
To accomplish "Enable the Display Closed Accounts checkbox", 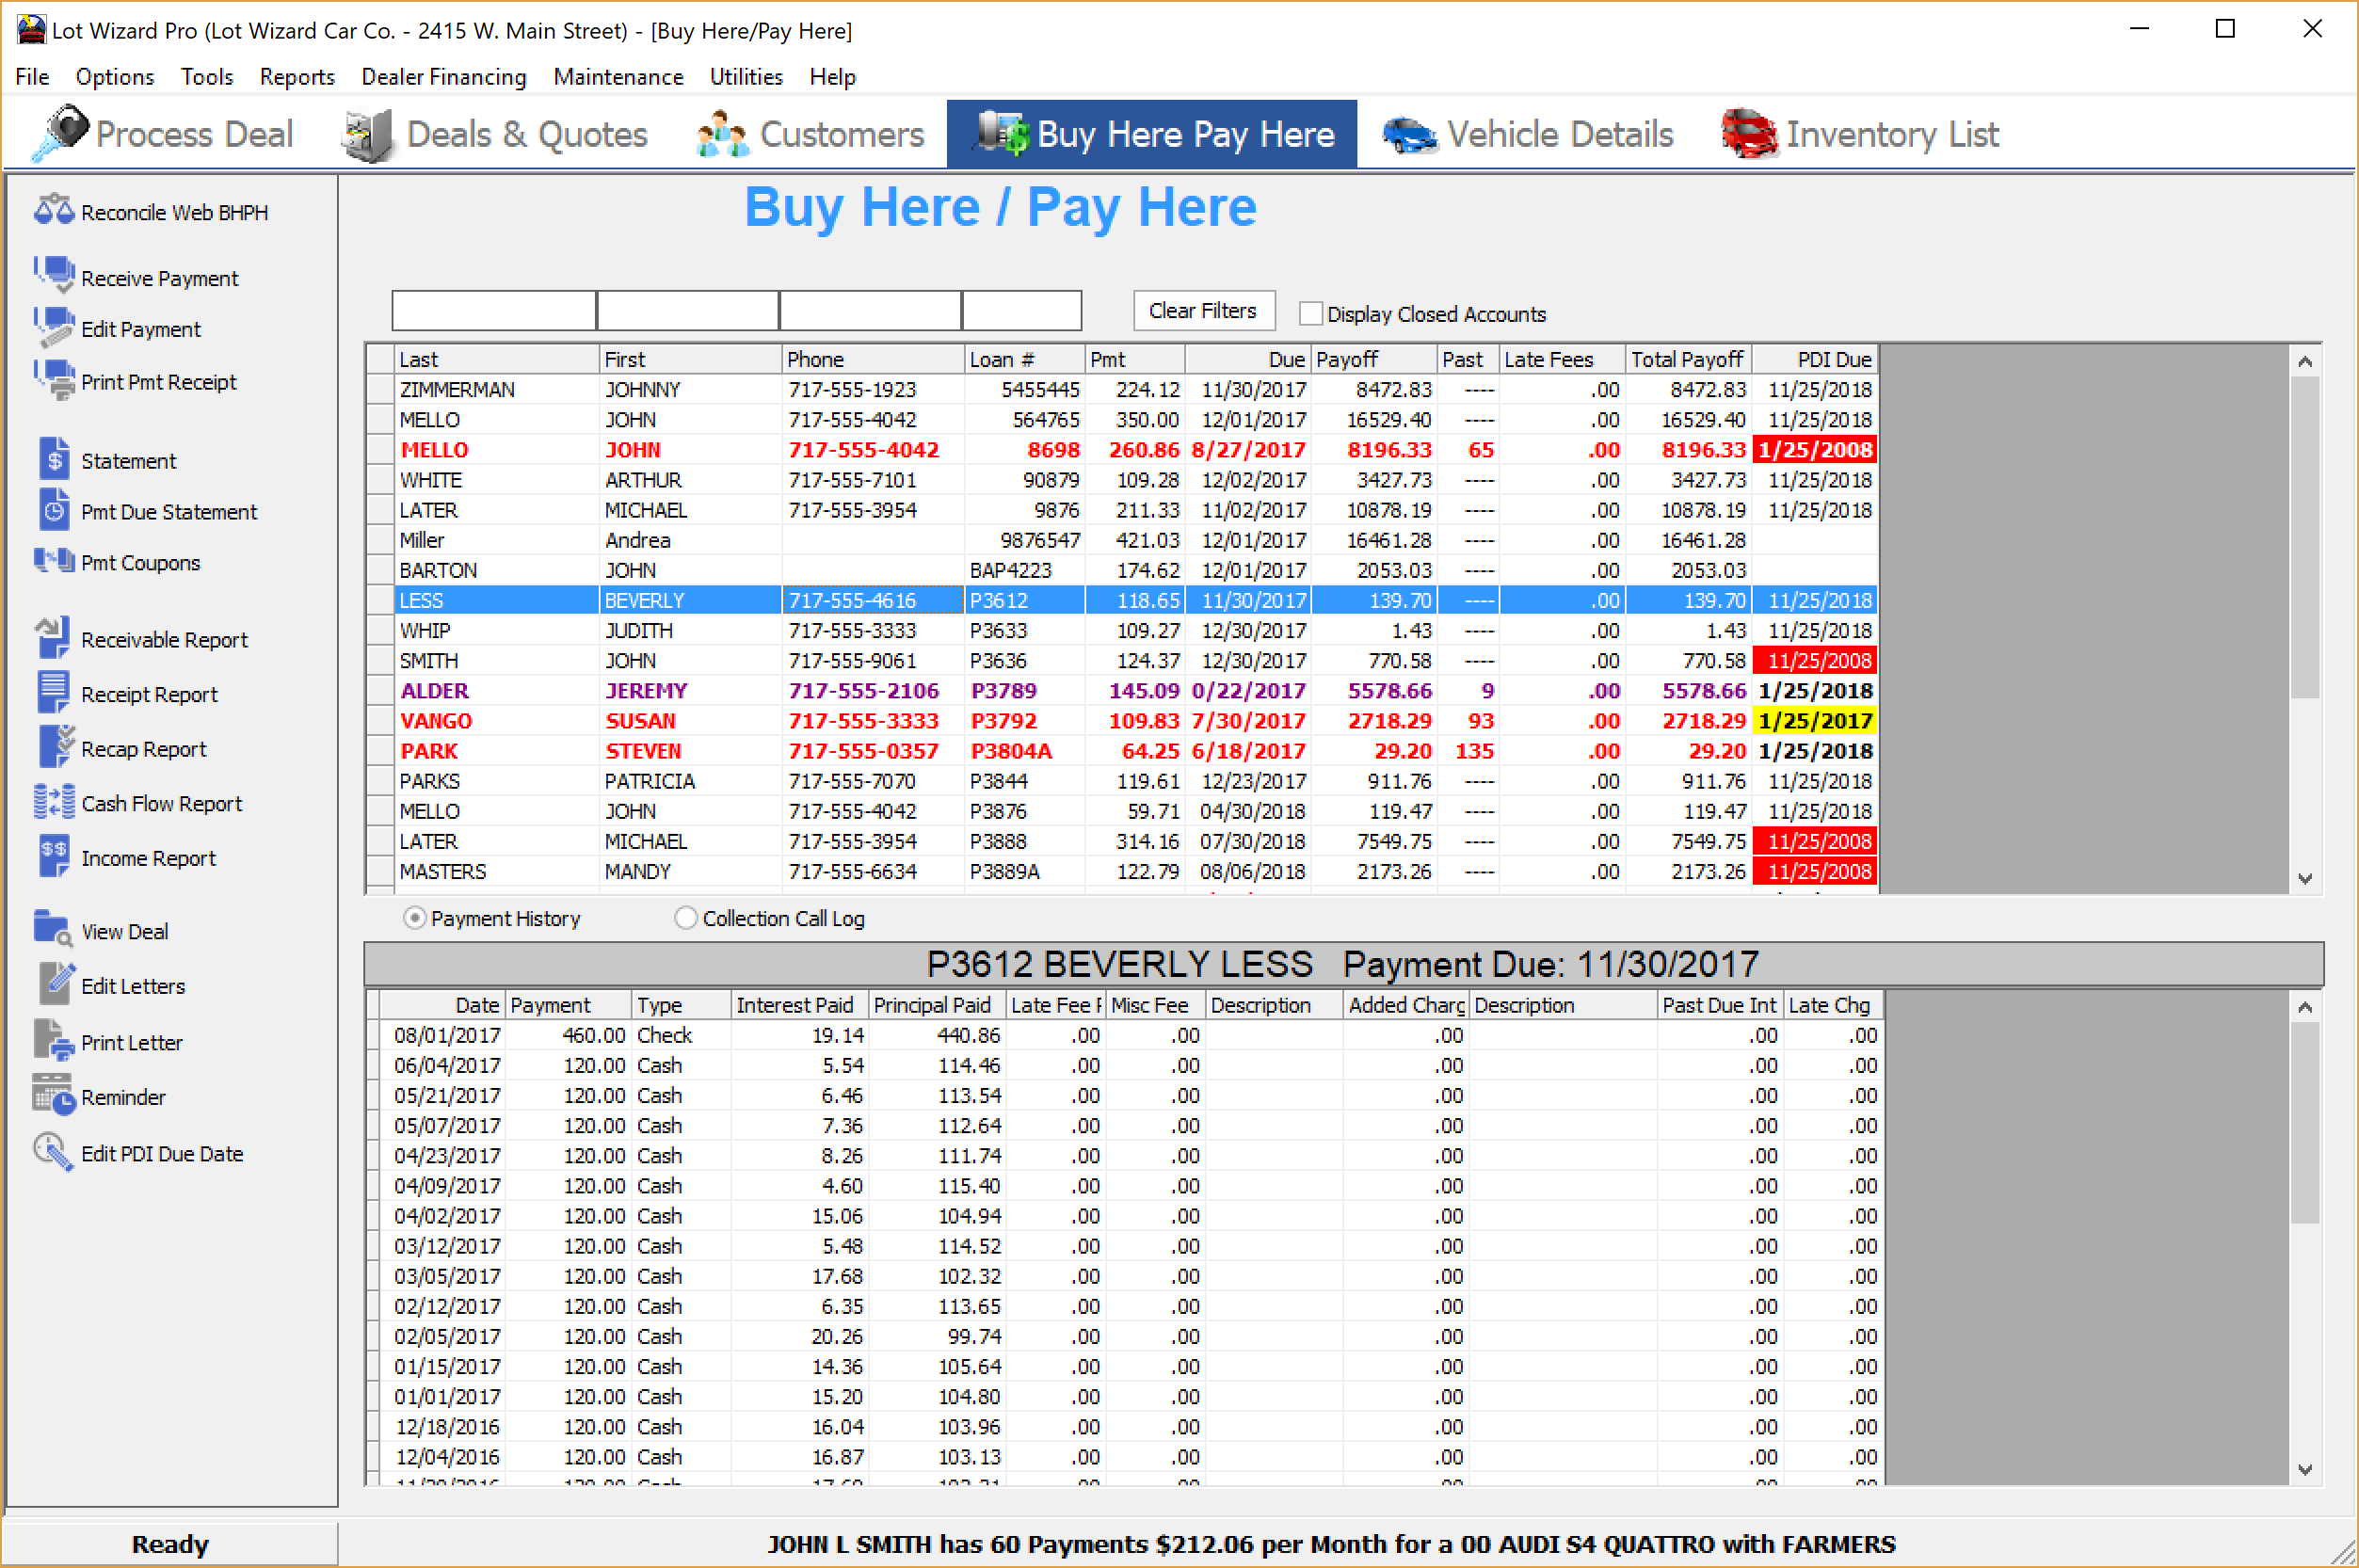I will pos(1310,313).
